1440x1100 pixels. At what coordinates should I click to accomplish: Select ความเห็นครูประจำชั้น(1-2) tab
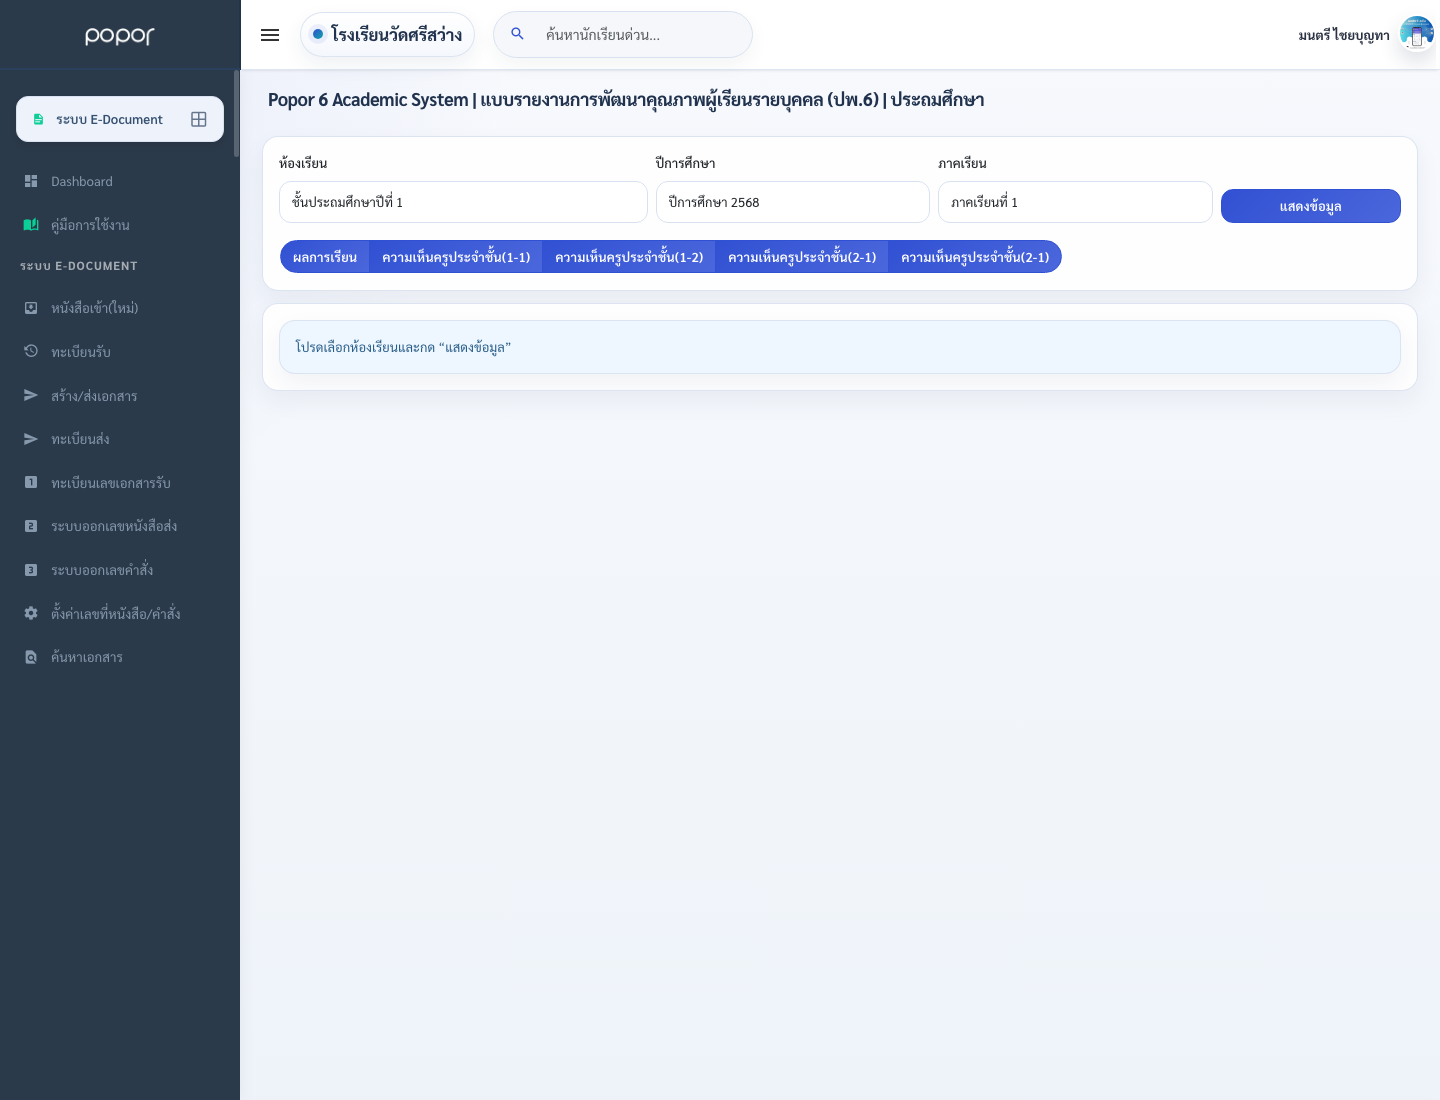click(629, 257)
